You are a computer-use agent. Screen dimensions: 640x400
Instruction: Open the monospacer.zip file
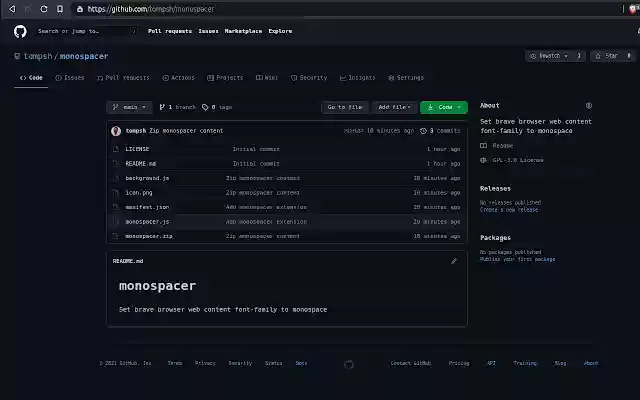tap(149, 236)
